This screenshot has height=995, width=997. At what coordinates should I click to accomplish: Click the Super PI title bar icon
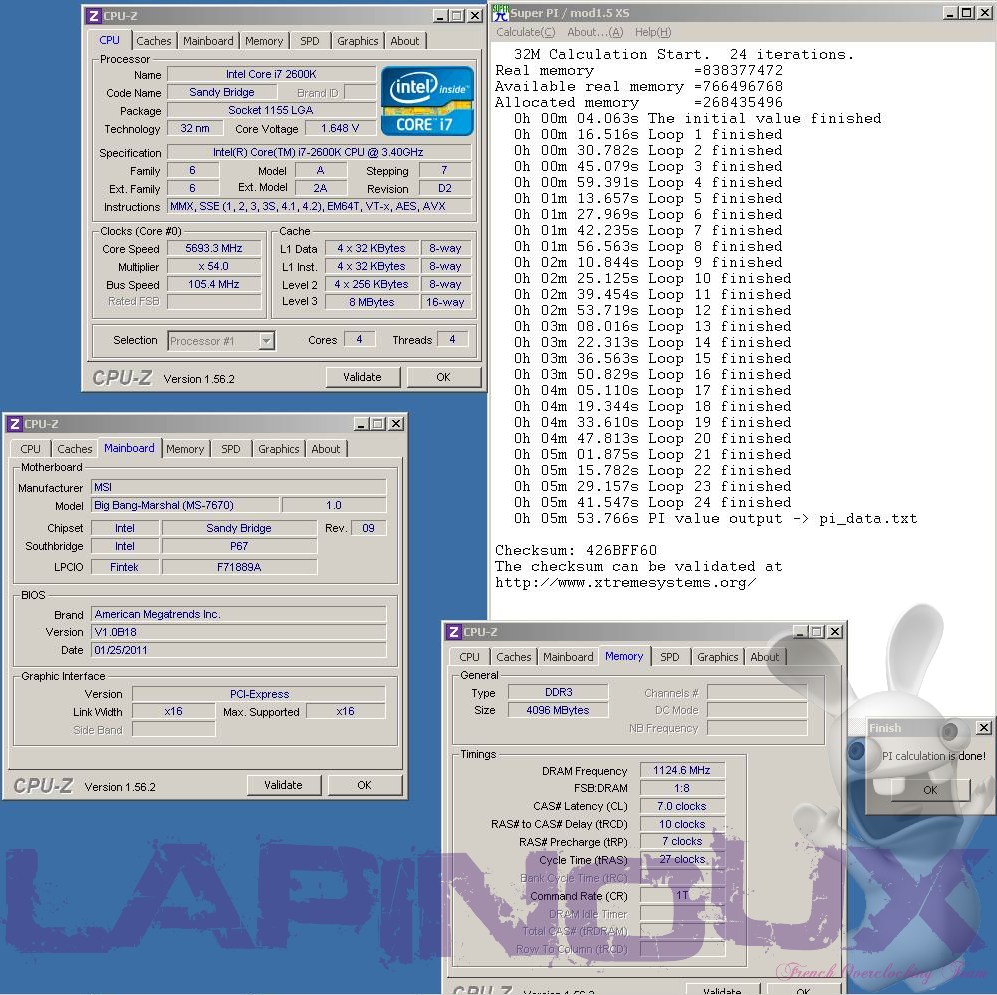coord(501,13)
